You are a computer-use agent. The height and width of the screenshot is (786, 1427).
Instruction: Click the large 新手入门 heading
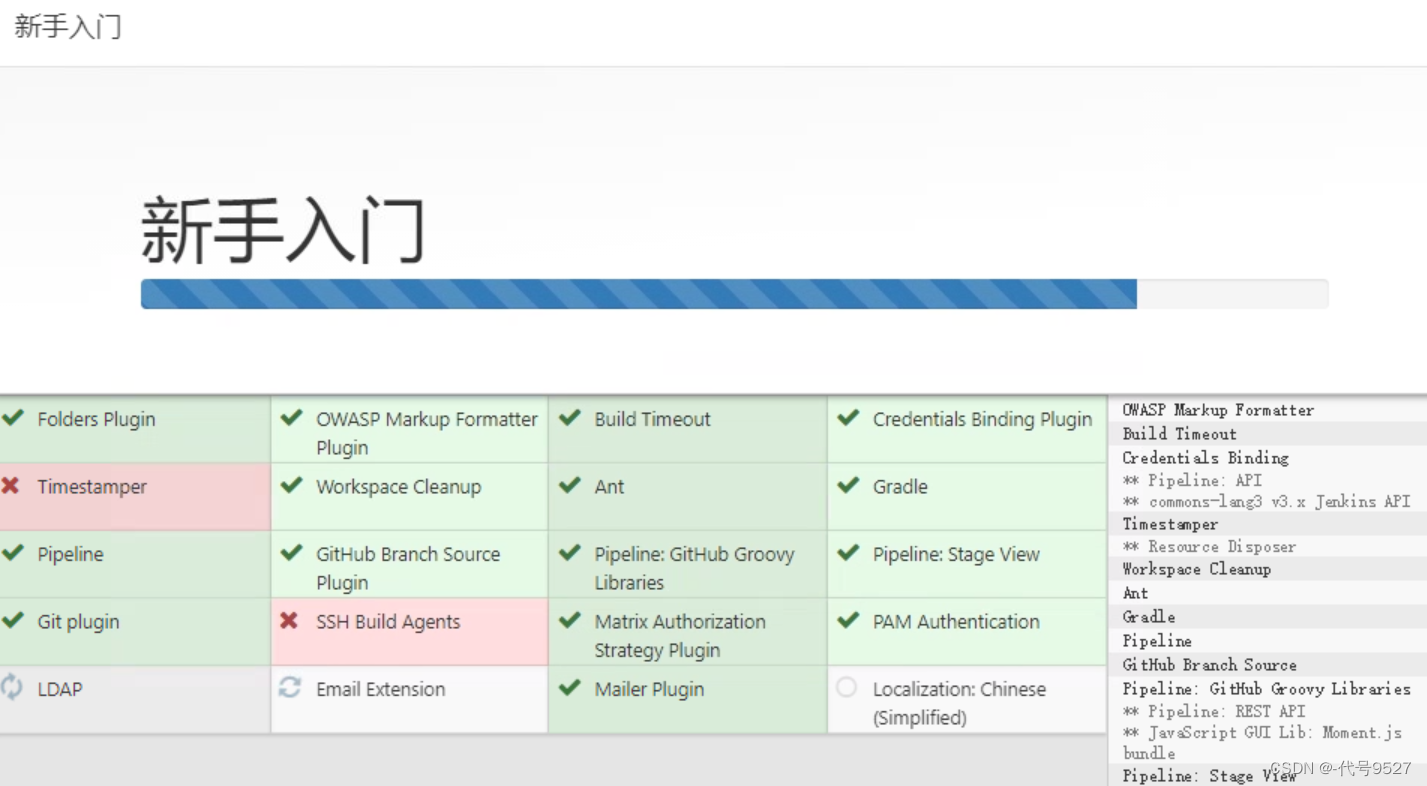click(x=283, y=231)
